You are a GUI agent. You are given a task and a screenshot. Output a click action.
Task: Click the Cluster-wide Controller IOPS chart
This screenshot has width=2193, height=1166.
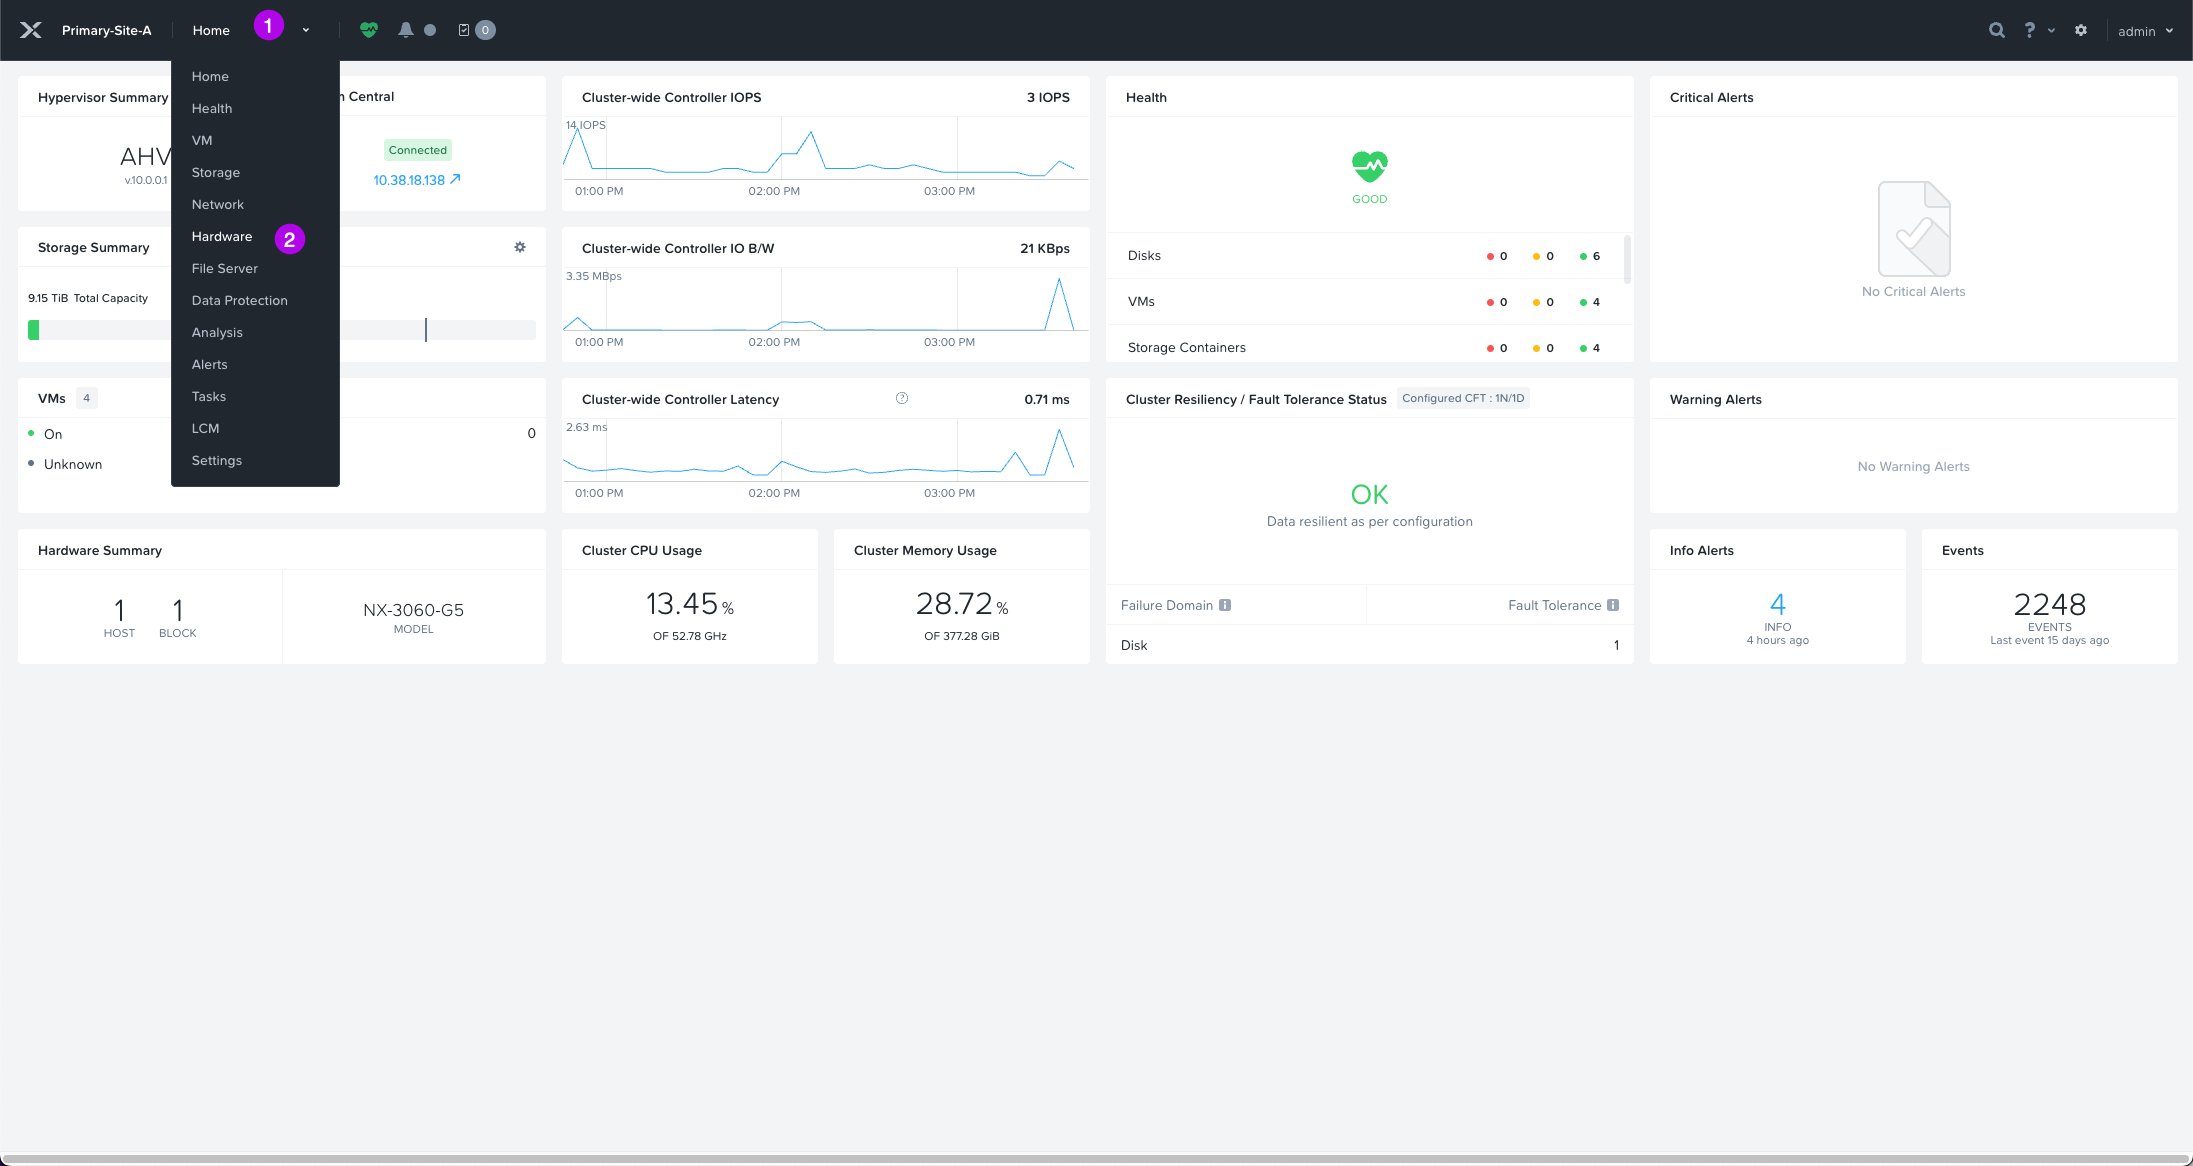(x=826, y=150)
